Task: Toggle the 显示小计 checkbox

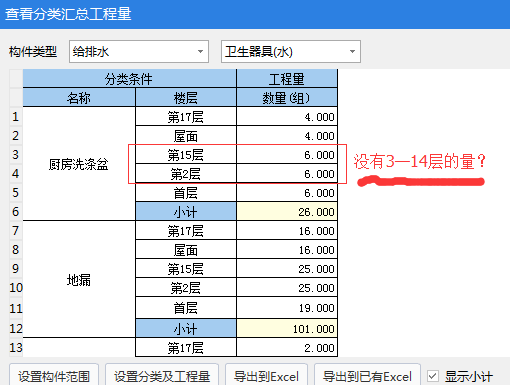Action: tap(433, 376)
